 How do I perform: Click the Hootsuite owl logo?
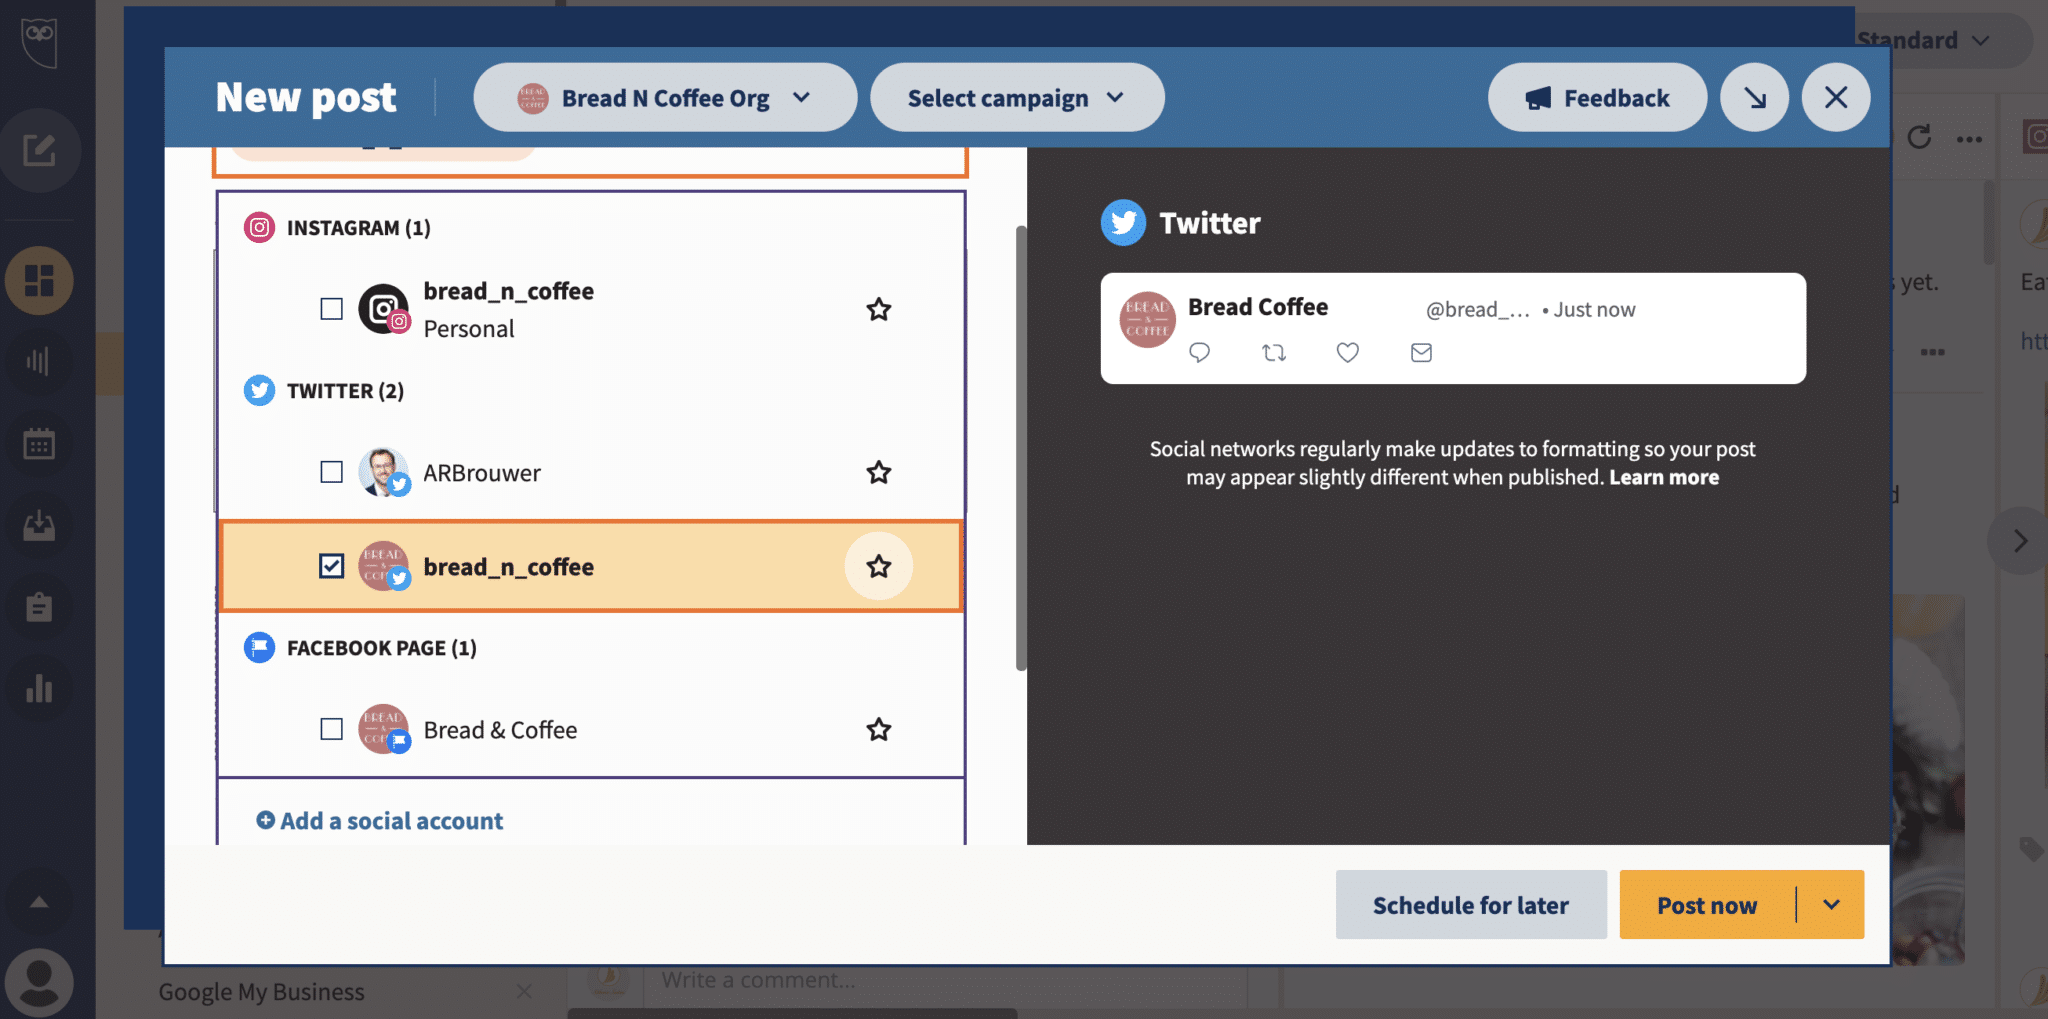pyautogui.click(x=40, y=44)
